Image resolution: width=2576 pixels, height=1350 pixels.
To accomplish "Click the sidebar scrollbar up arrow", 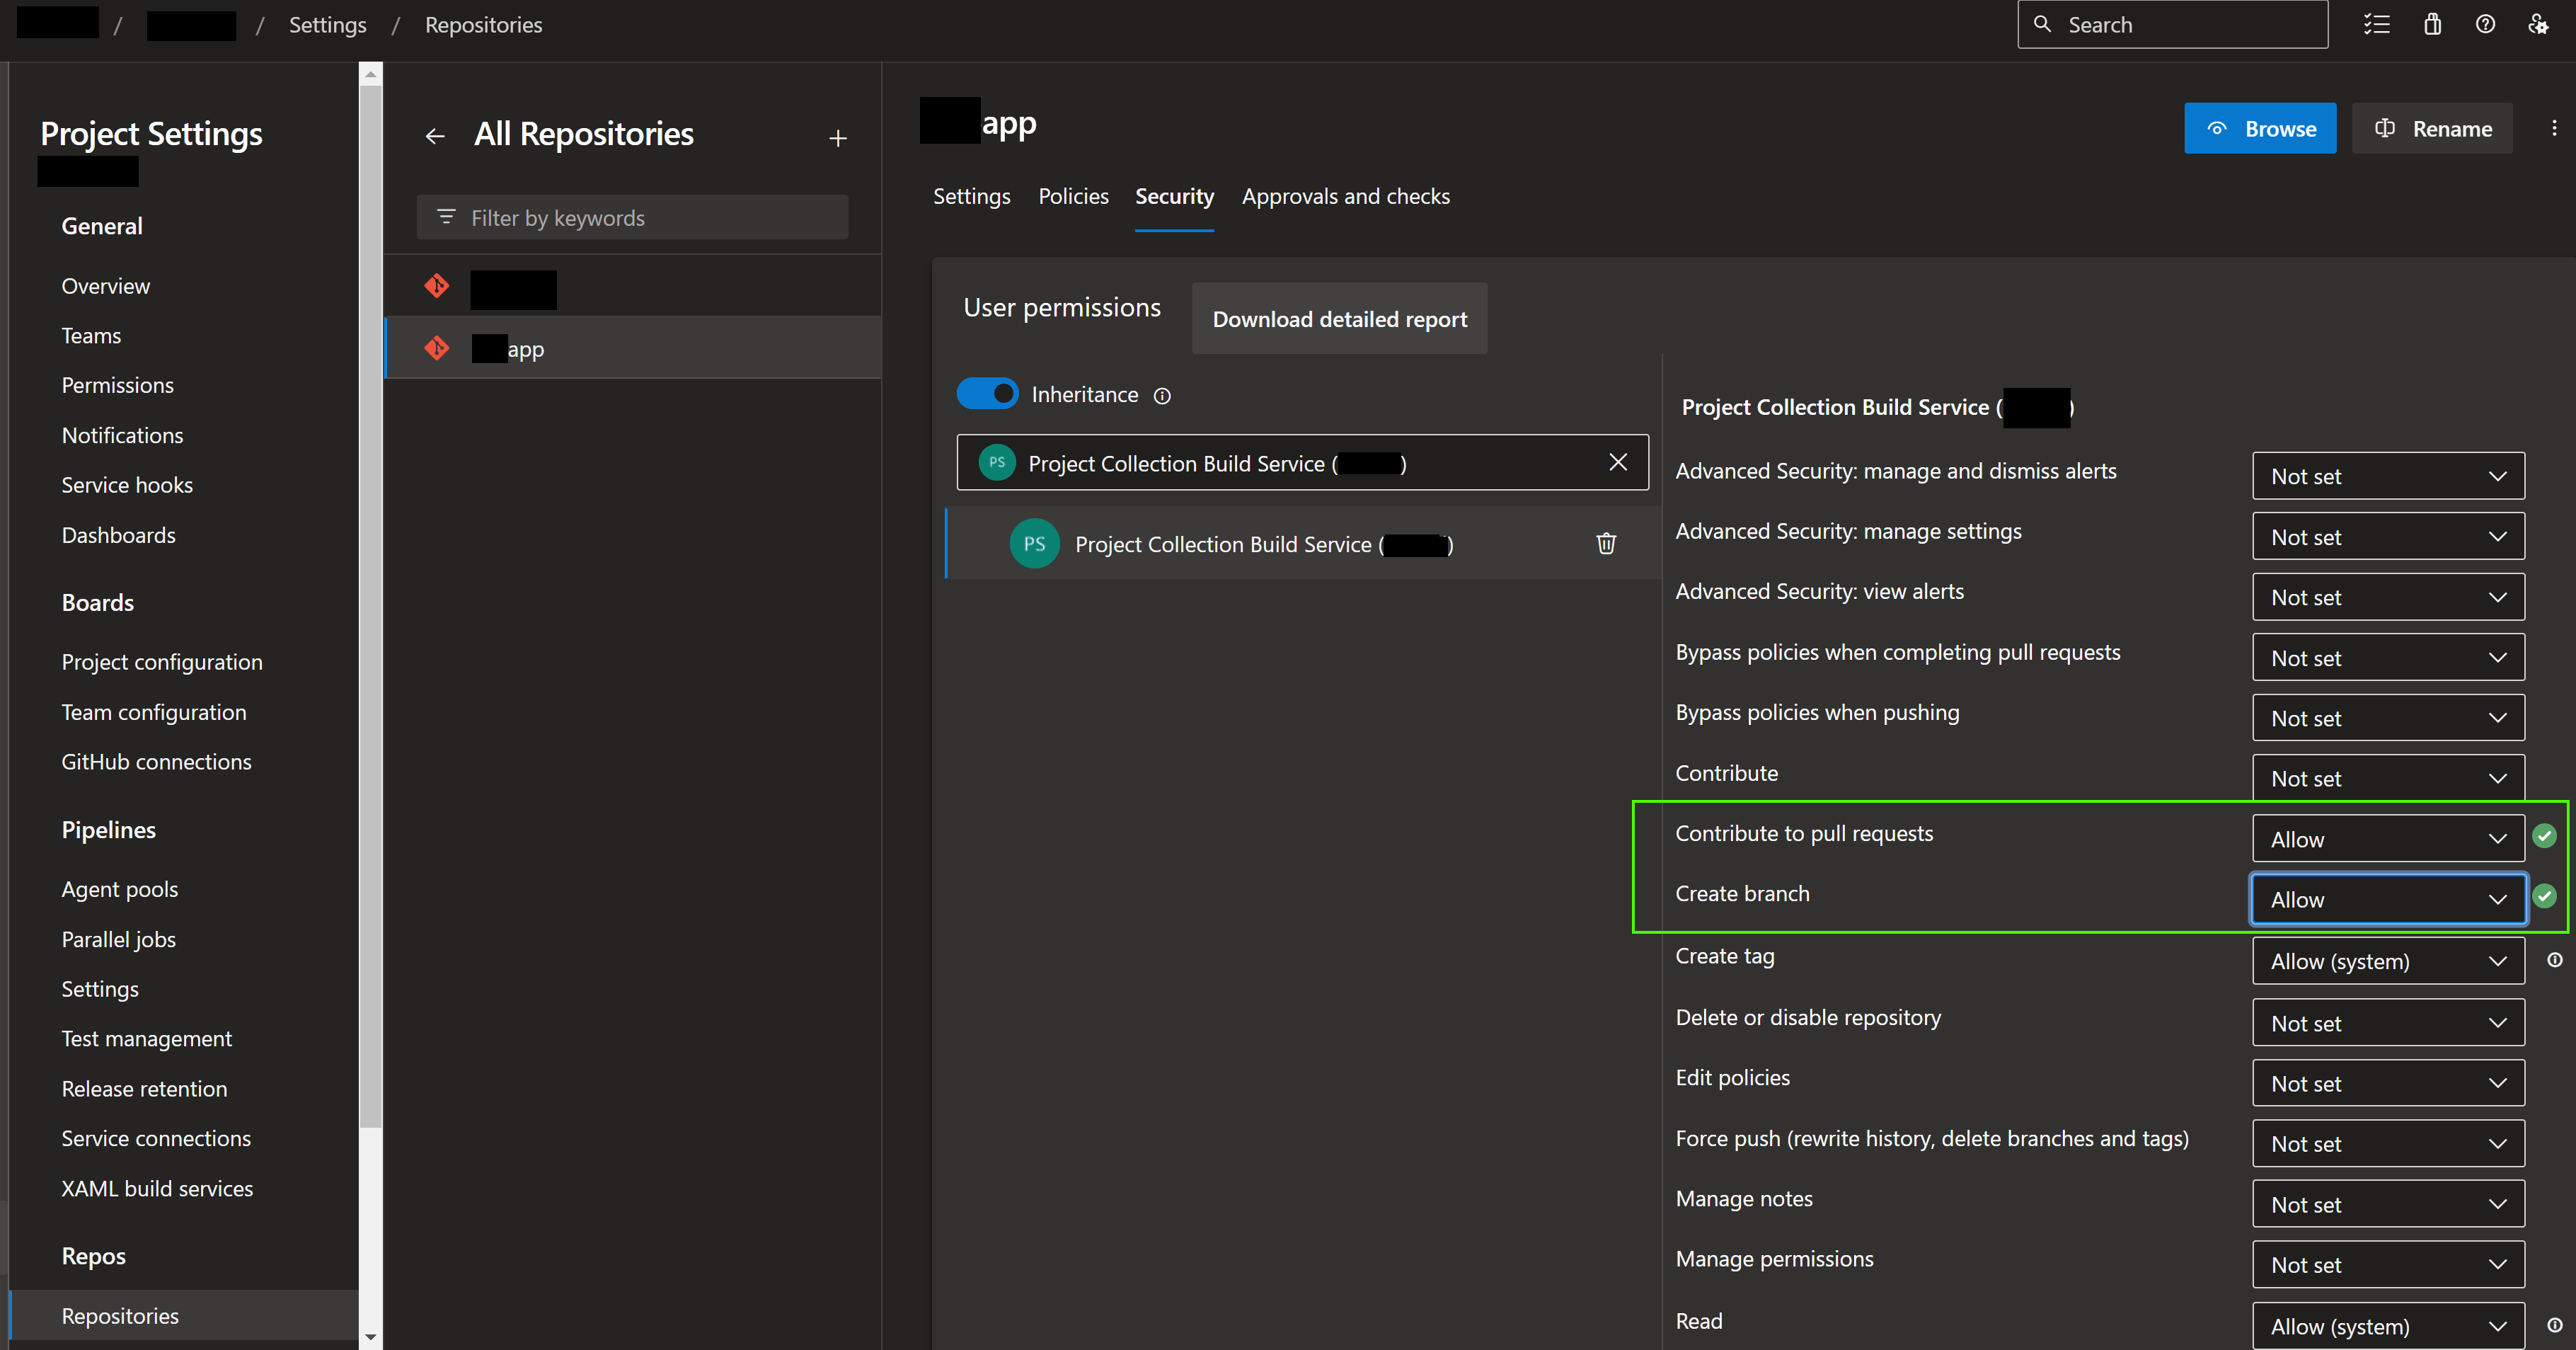I will click(x=370, y=74).
